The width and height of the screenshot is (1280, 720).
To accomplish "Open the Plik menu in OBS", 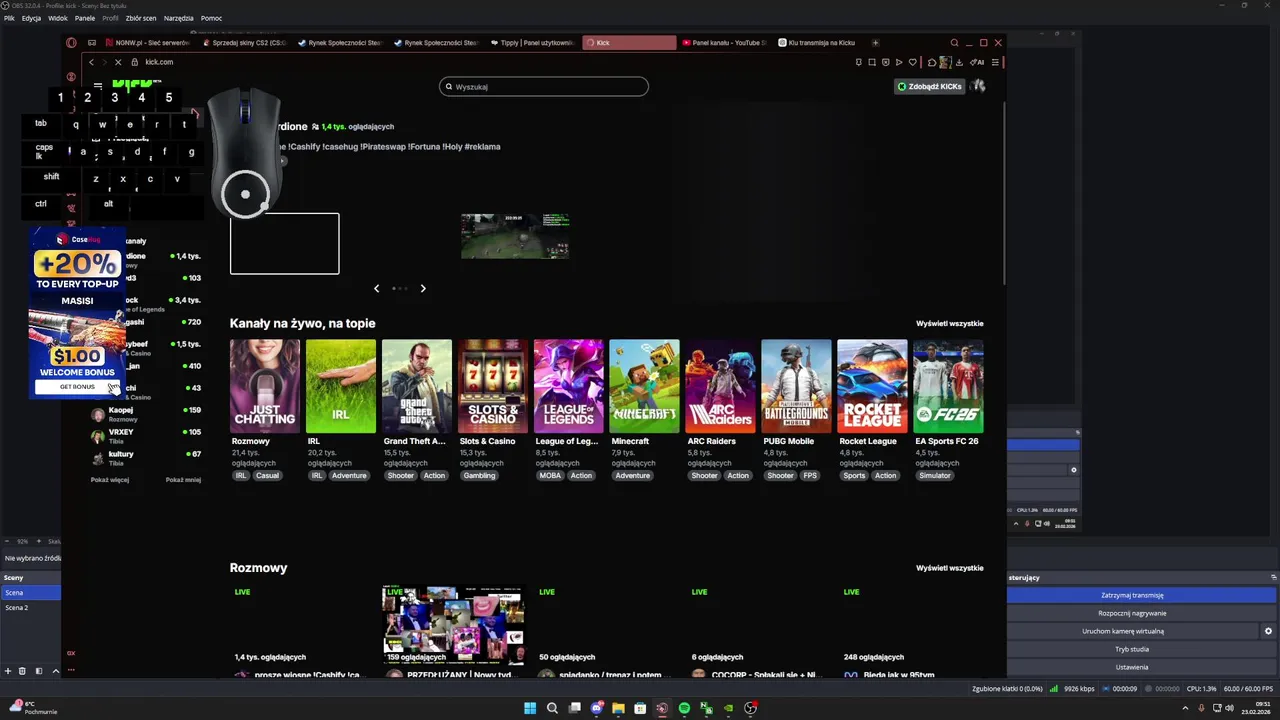I will click(x=9, y=18).
